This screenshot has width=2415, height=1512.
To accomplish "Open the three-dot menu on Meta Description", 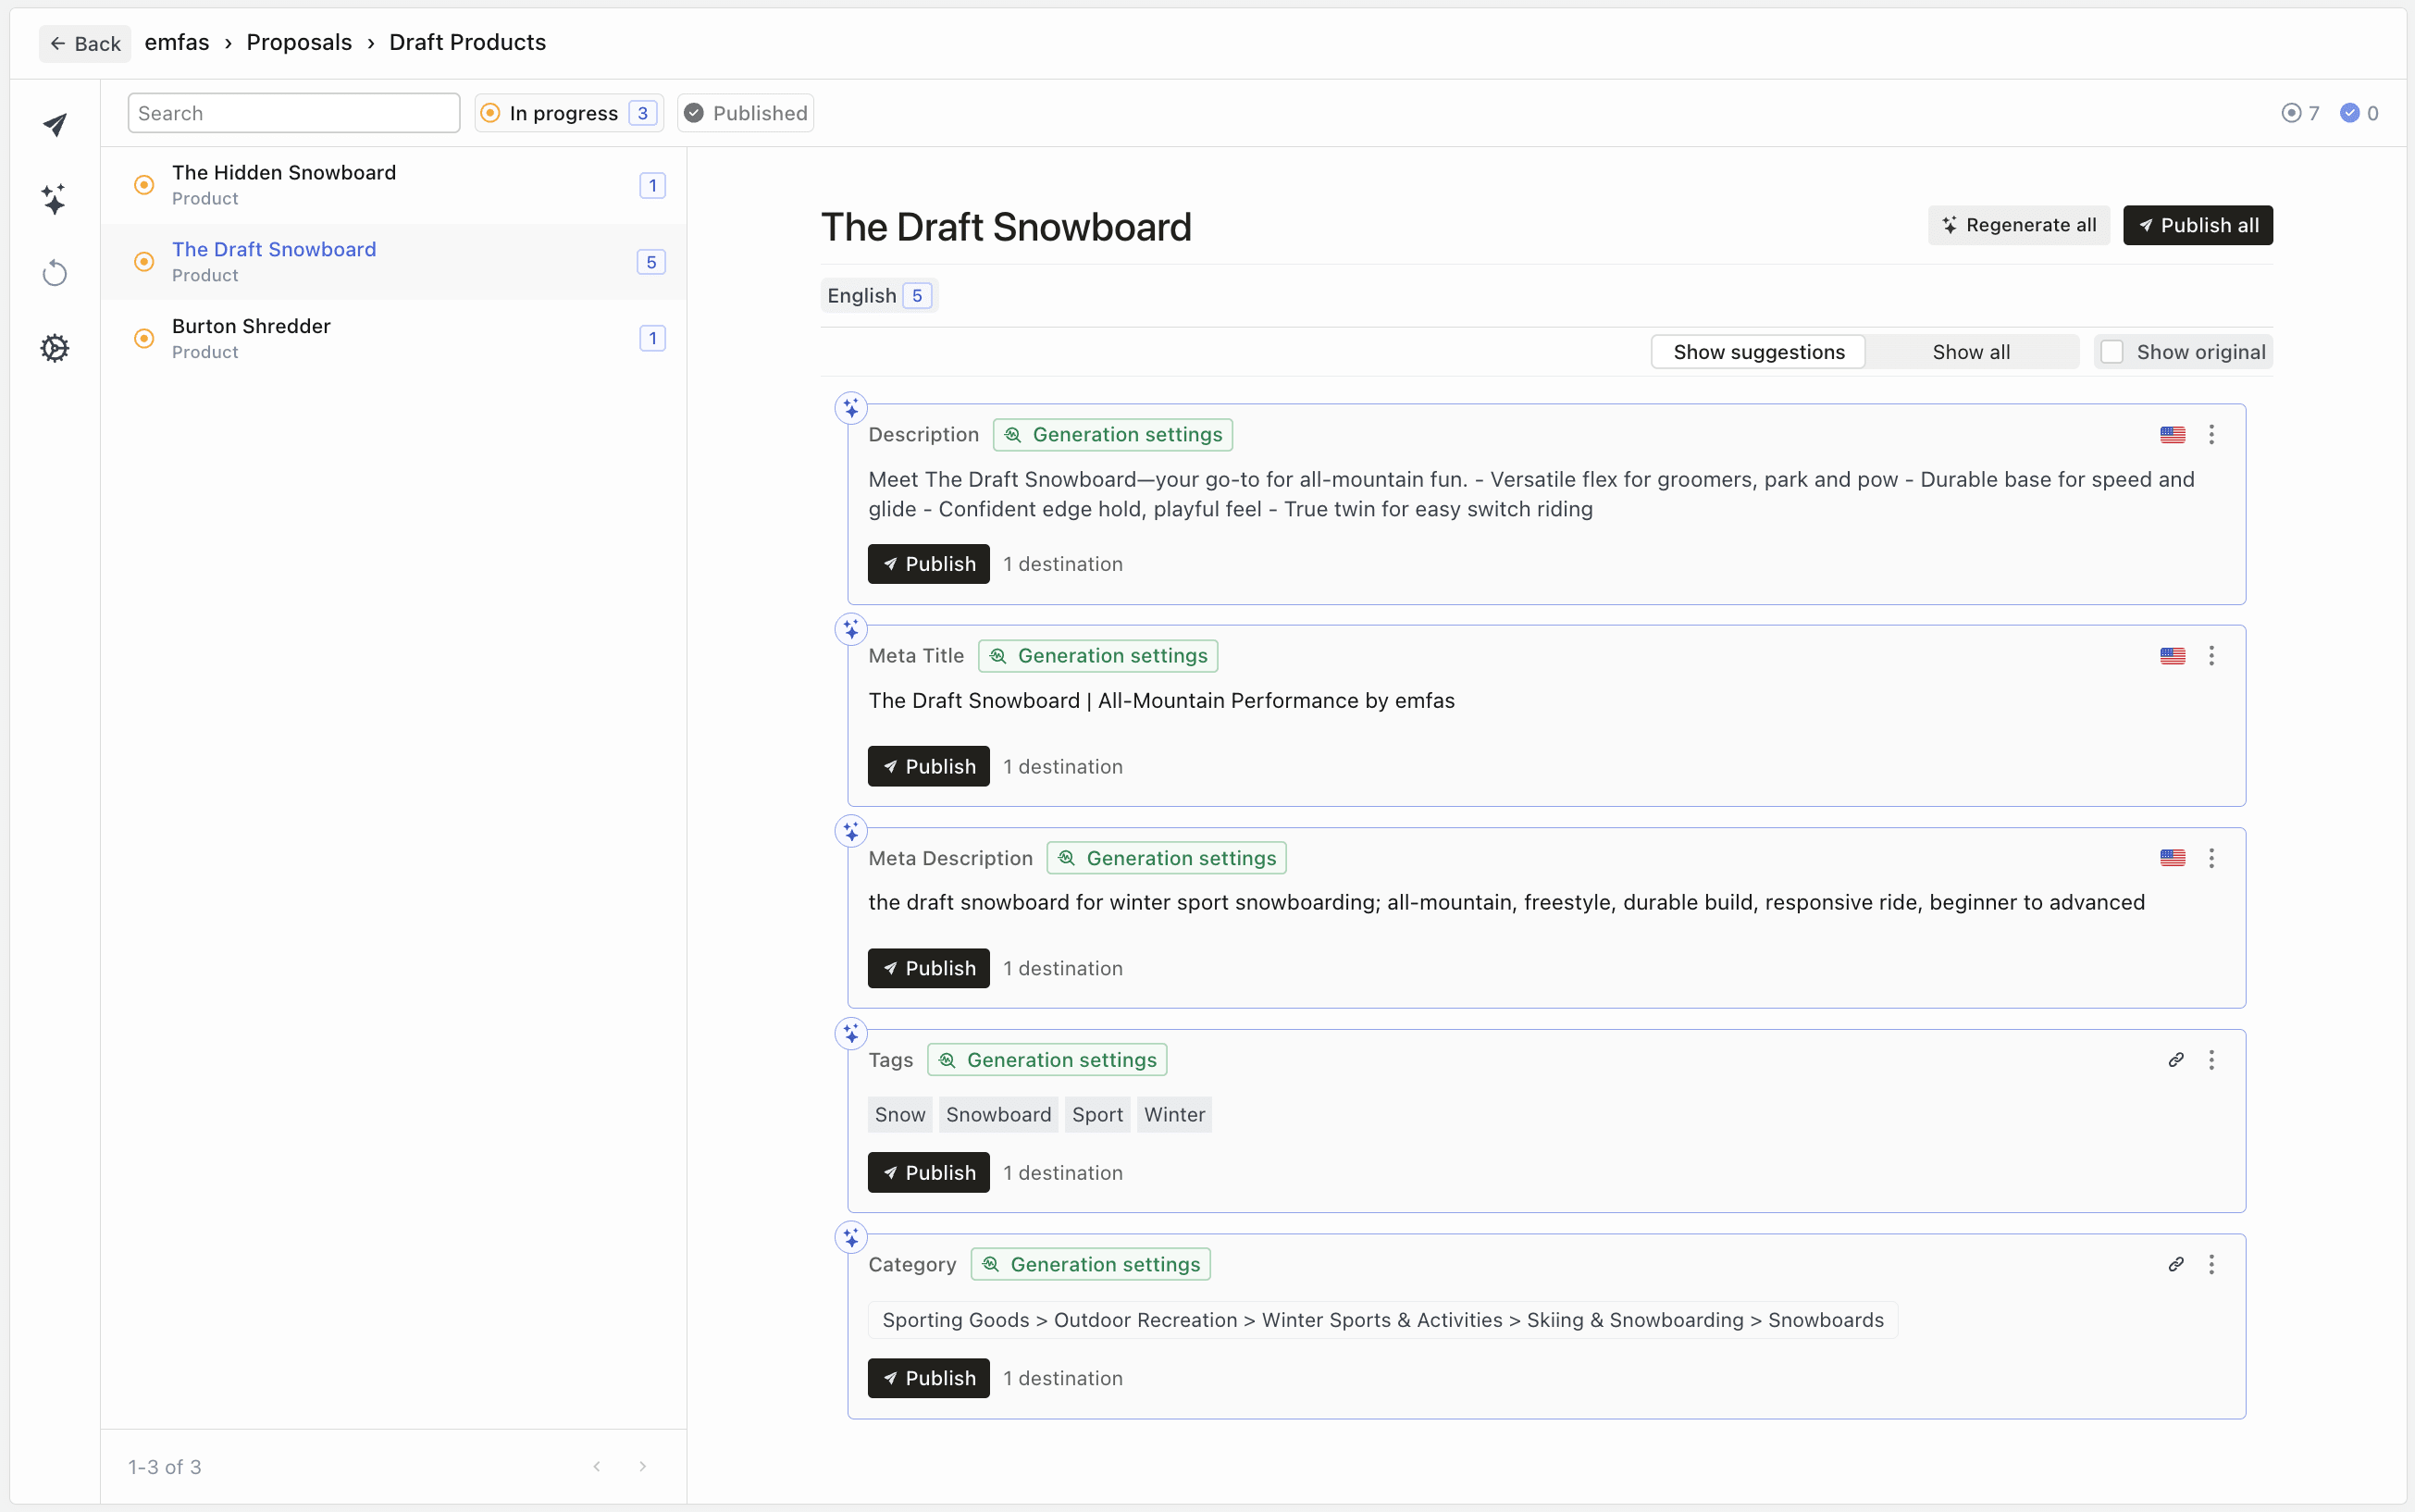I will (x=2212, y=858).
